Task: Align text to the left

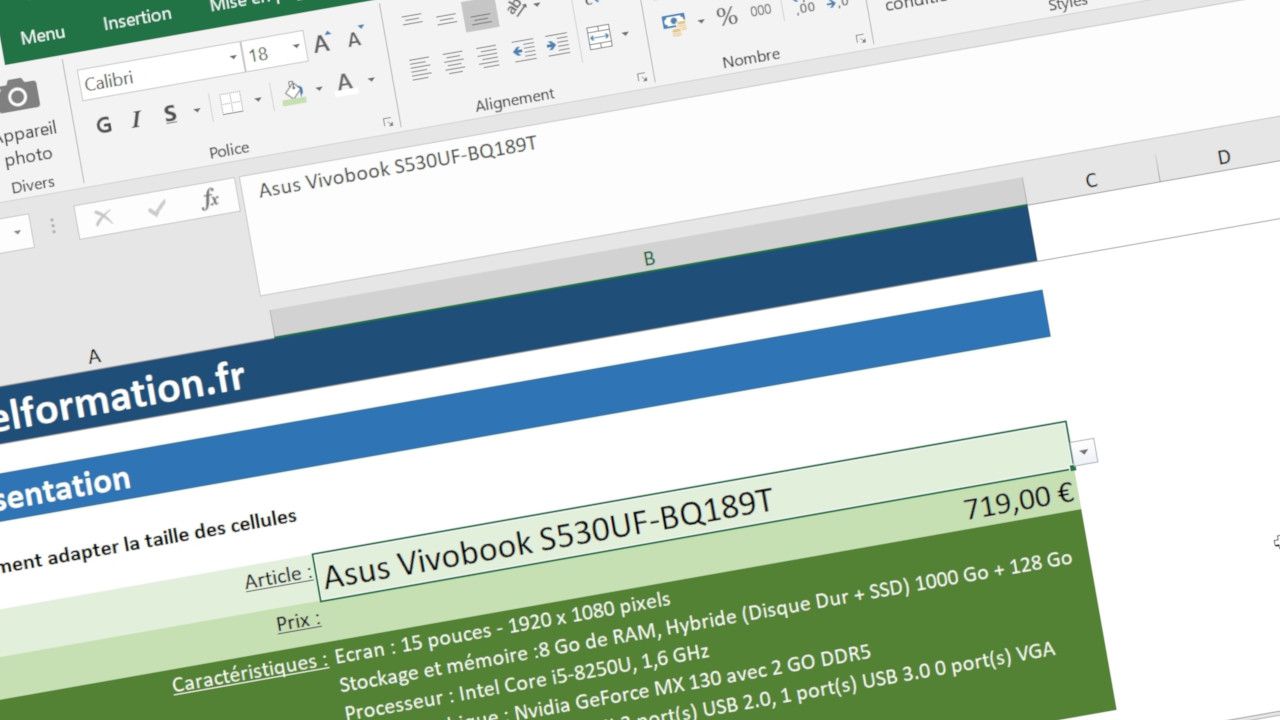Action: [x=420, y=68]
